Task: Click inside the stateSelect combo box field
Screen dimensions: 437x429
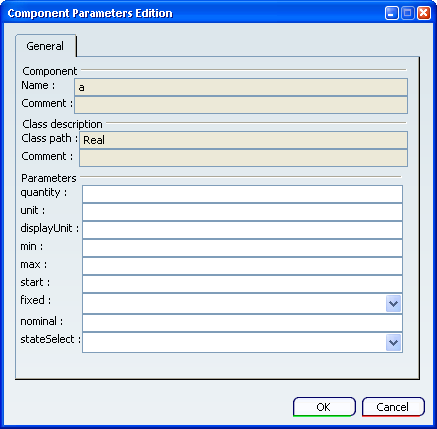Action: coord(234,343)
